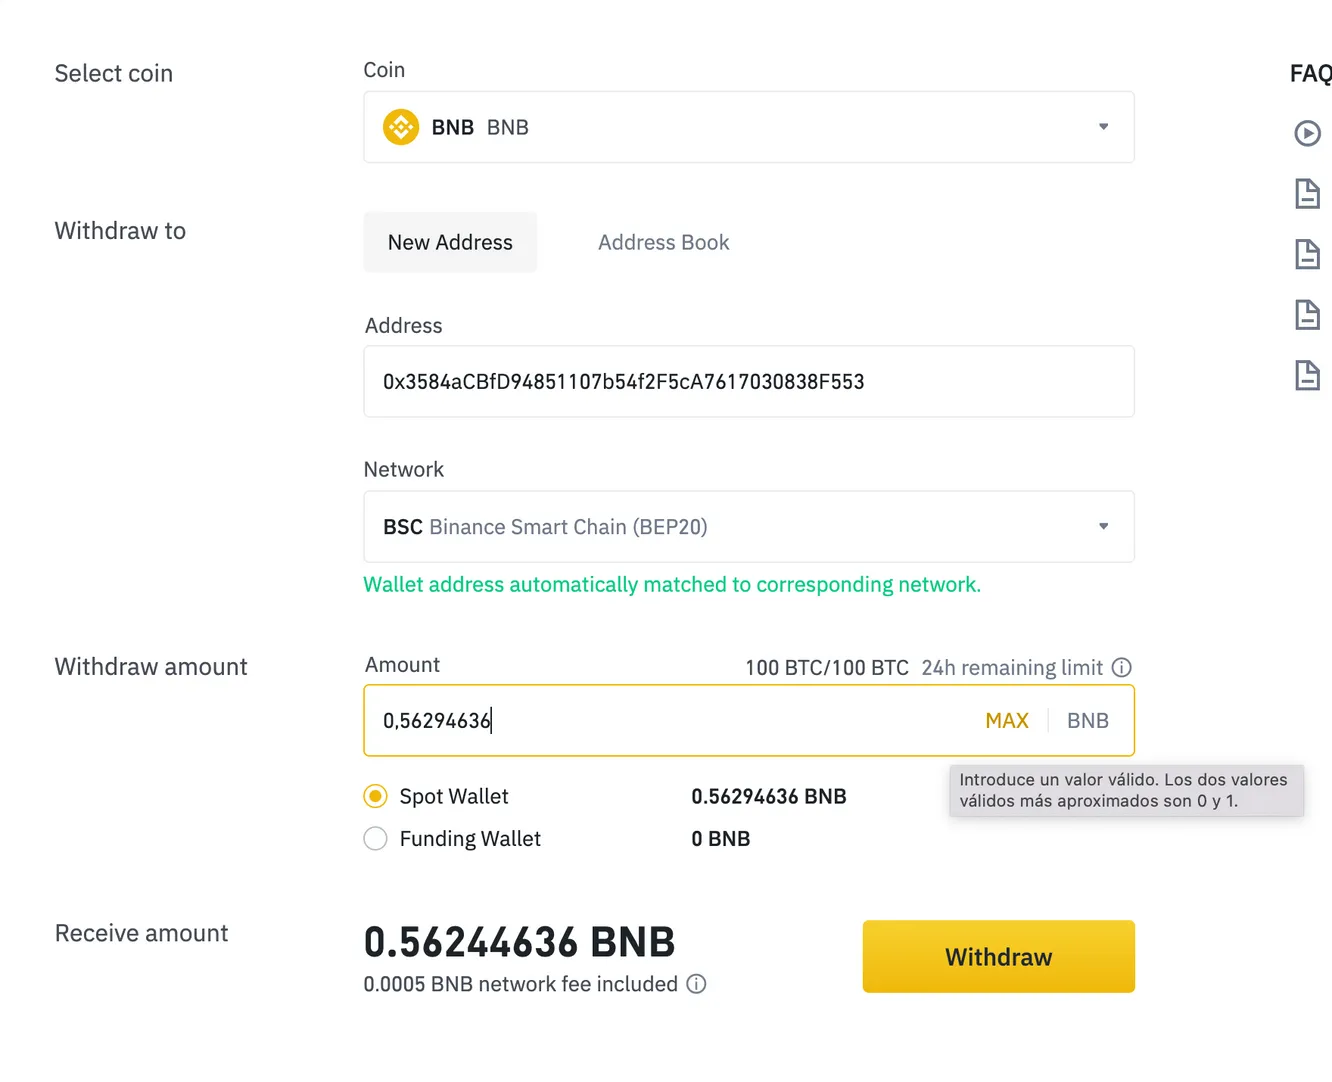This screenshot has width=1332, height=1082.
Task: Click the MAX amount link
Action: 1006,720
